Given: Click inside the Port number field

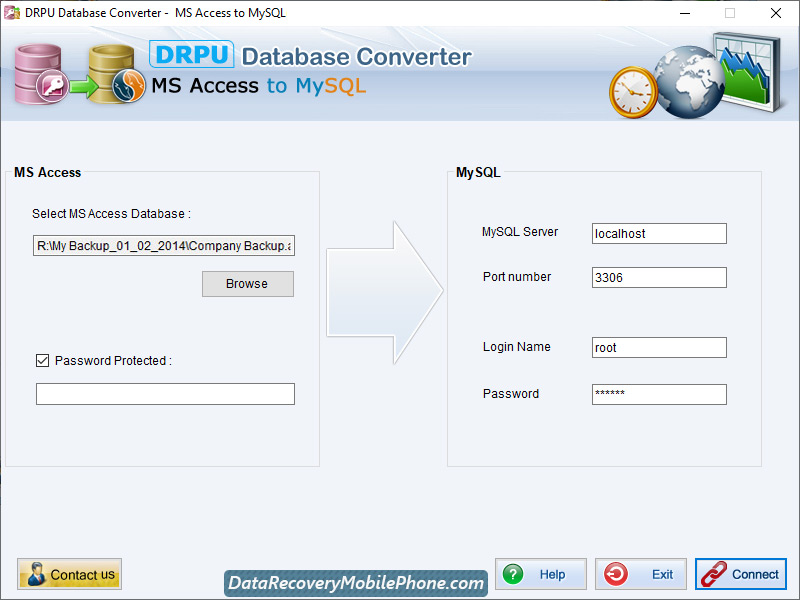Looking at the screenshot, I should [658, 277].
